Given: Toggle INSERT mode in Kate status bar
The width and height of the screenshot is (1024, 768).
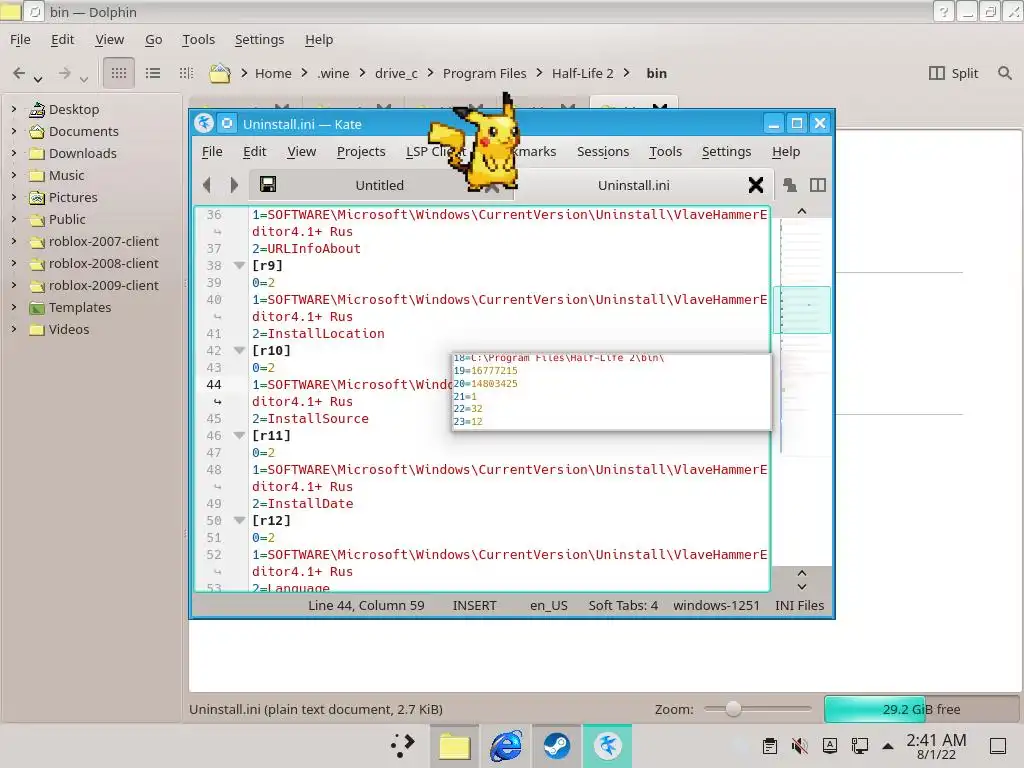Looking at the screenshot, I should [474, 605].
